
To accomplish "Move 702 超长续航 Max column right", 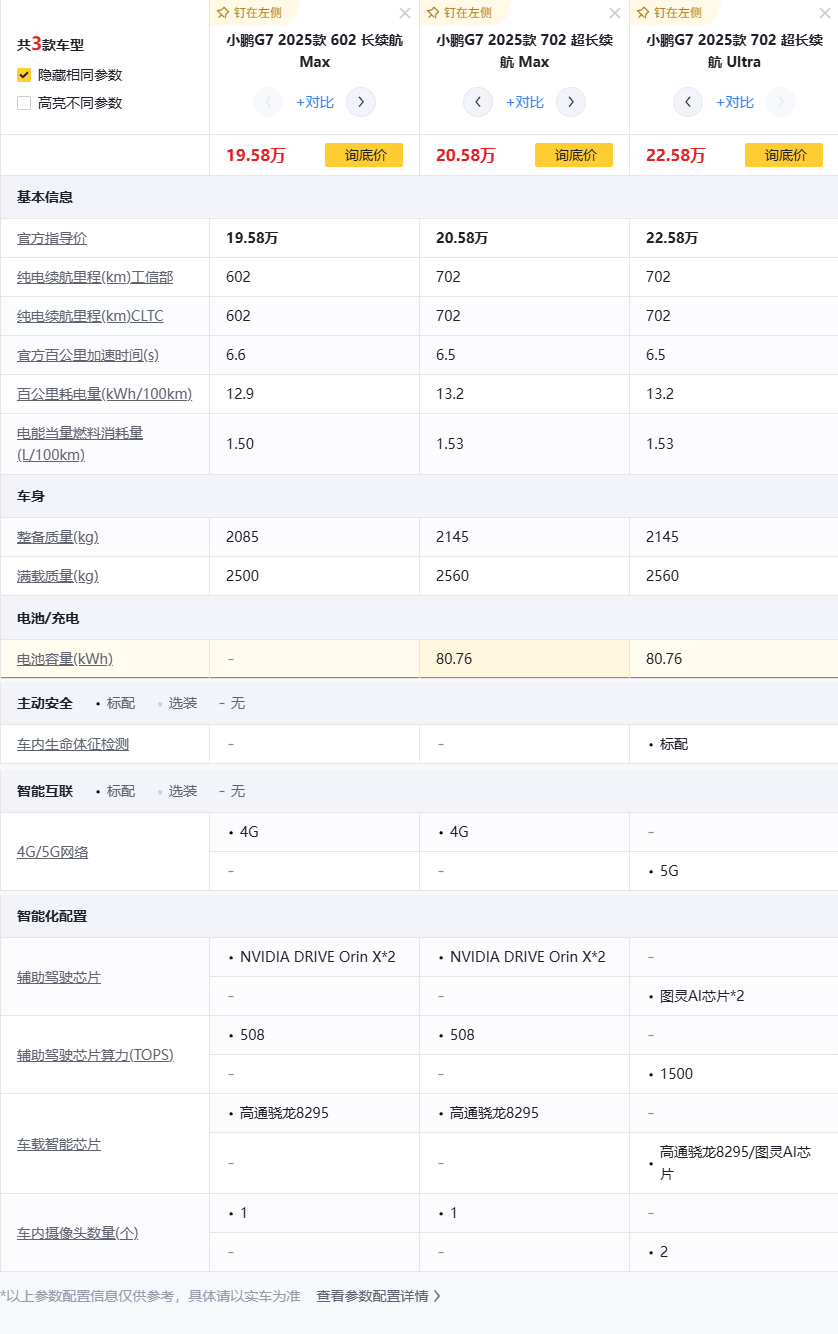I will point(571,102).
